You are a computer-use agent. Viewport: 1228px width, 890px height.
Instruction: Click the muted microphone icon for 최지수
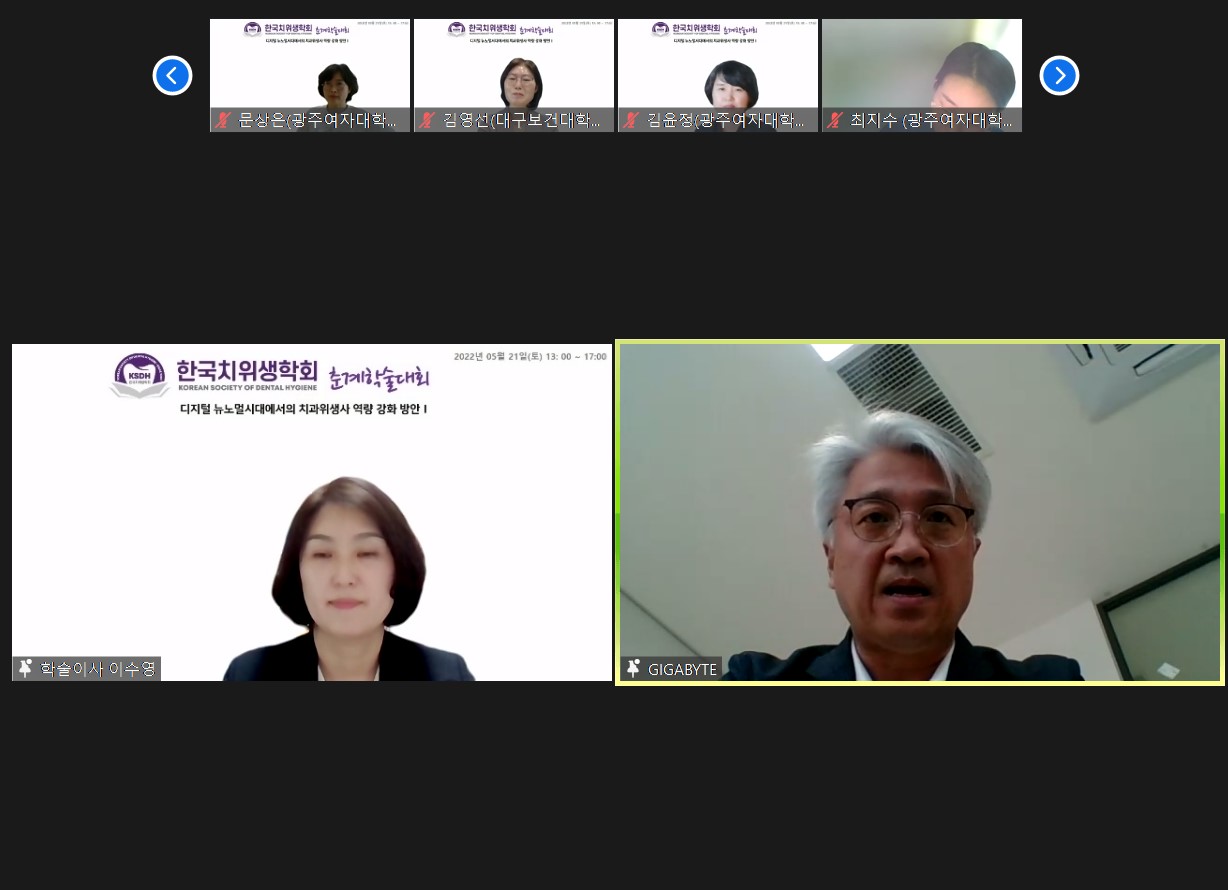[835, 120]
